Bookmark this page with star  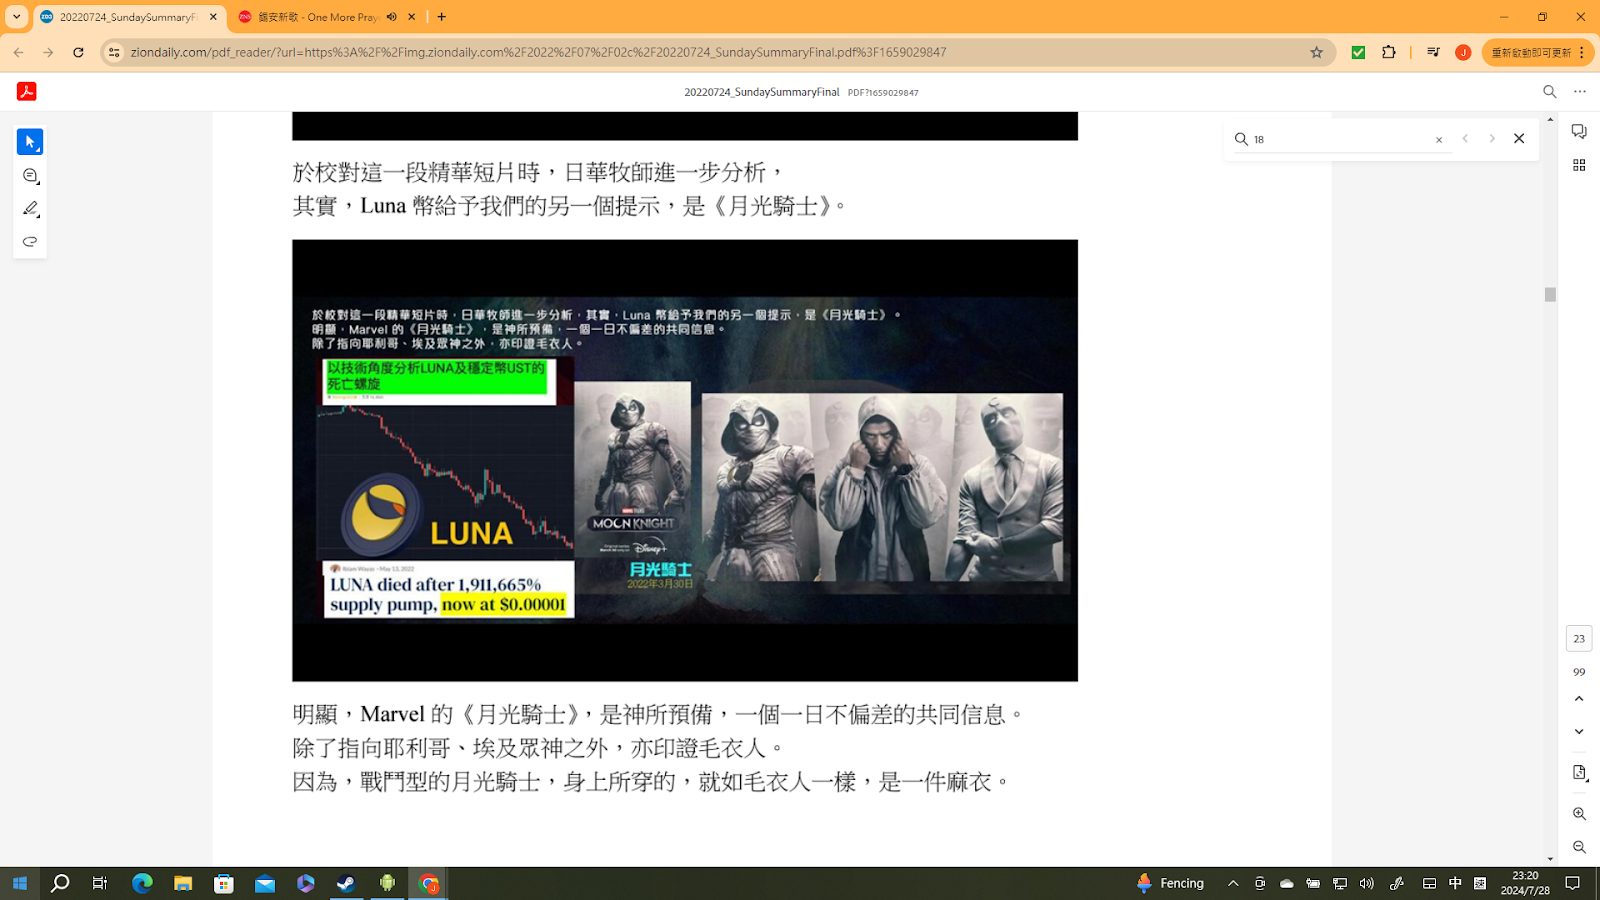(x=1316, y=52)
